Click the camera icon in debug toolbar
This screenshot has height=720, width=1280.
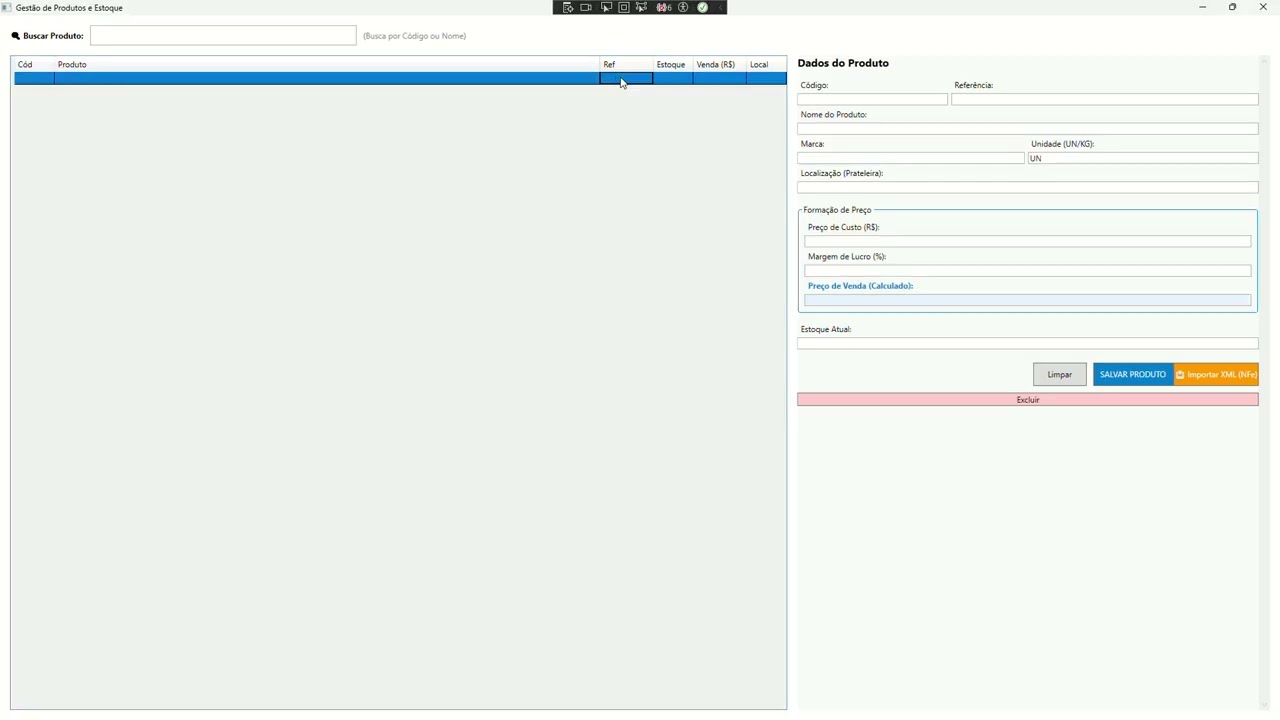[x=586, y=7]
